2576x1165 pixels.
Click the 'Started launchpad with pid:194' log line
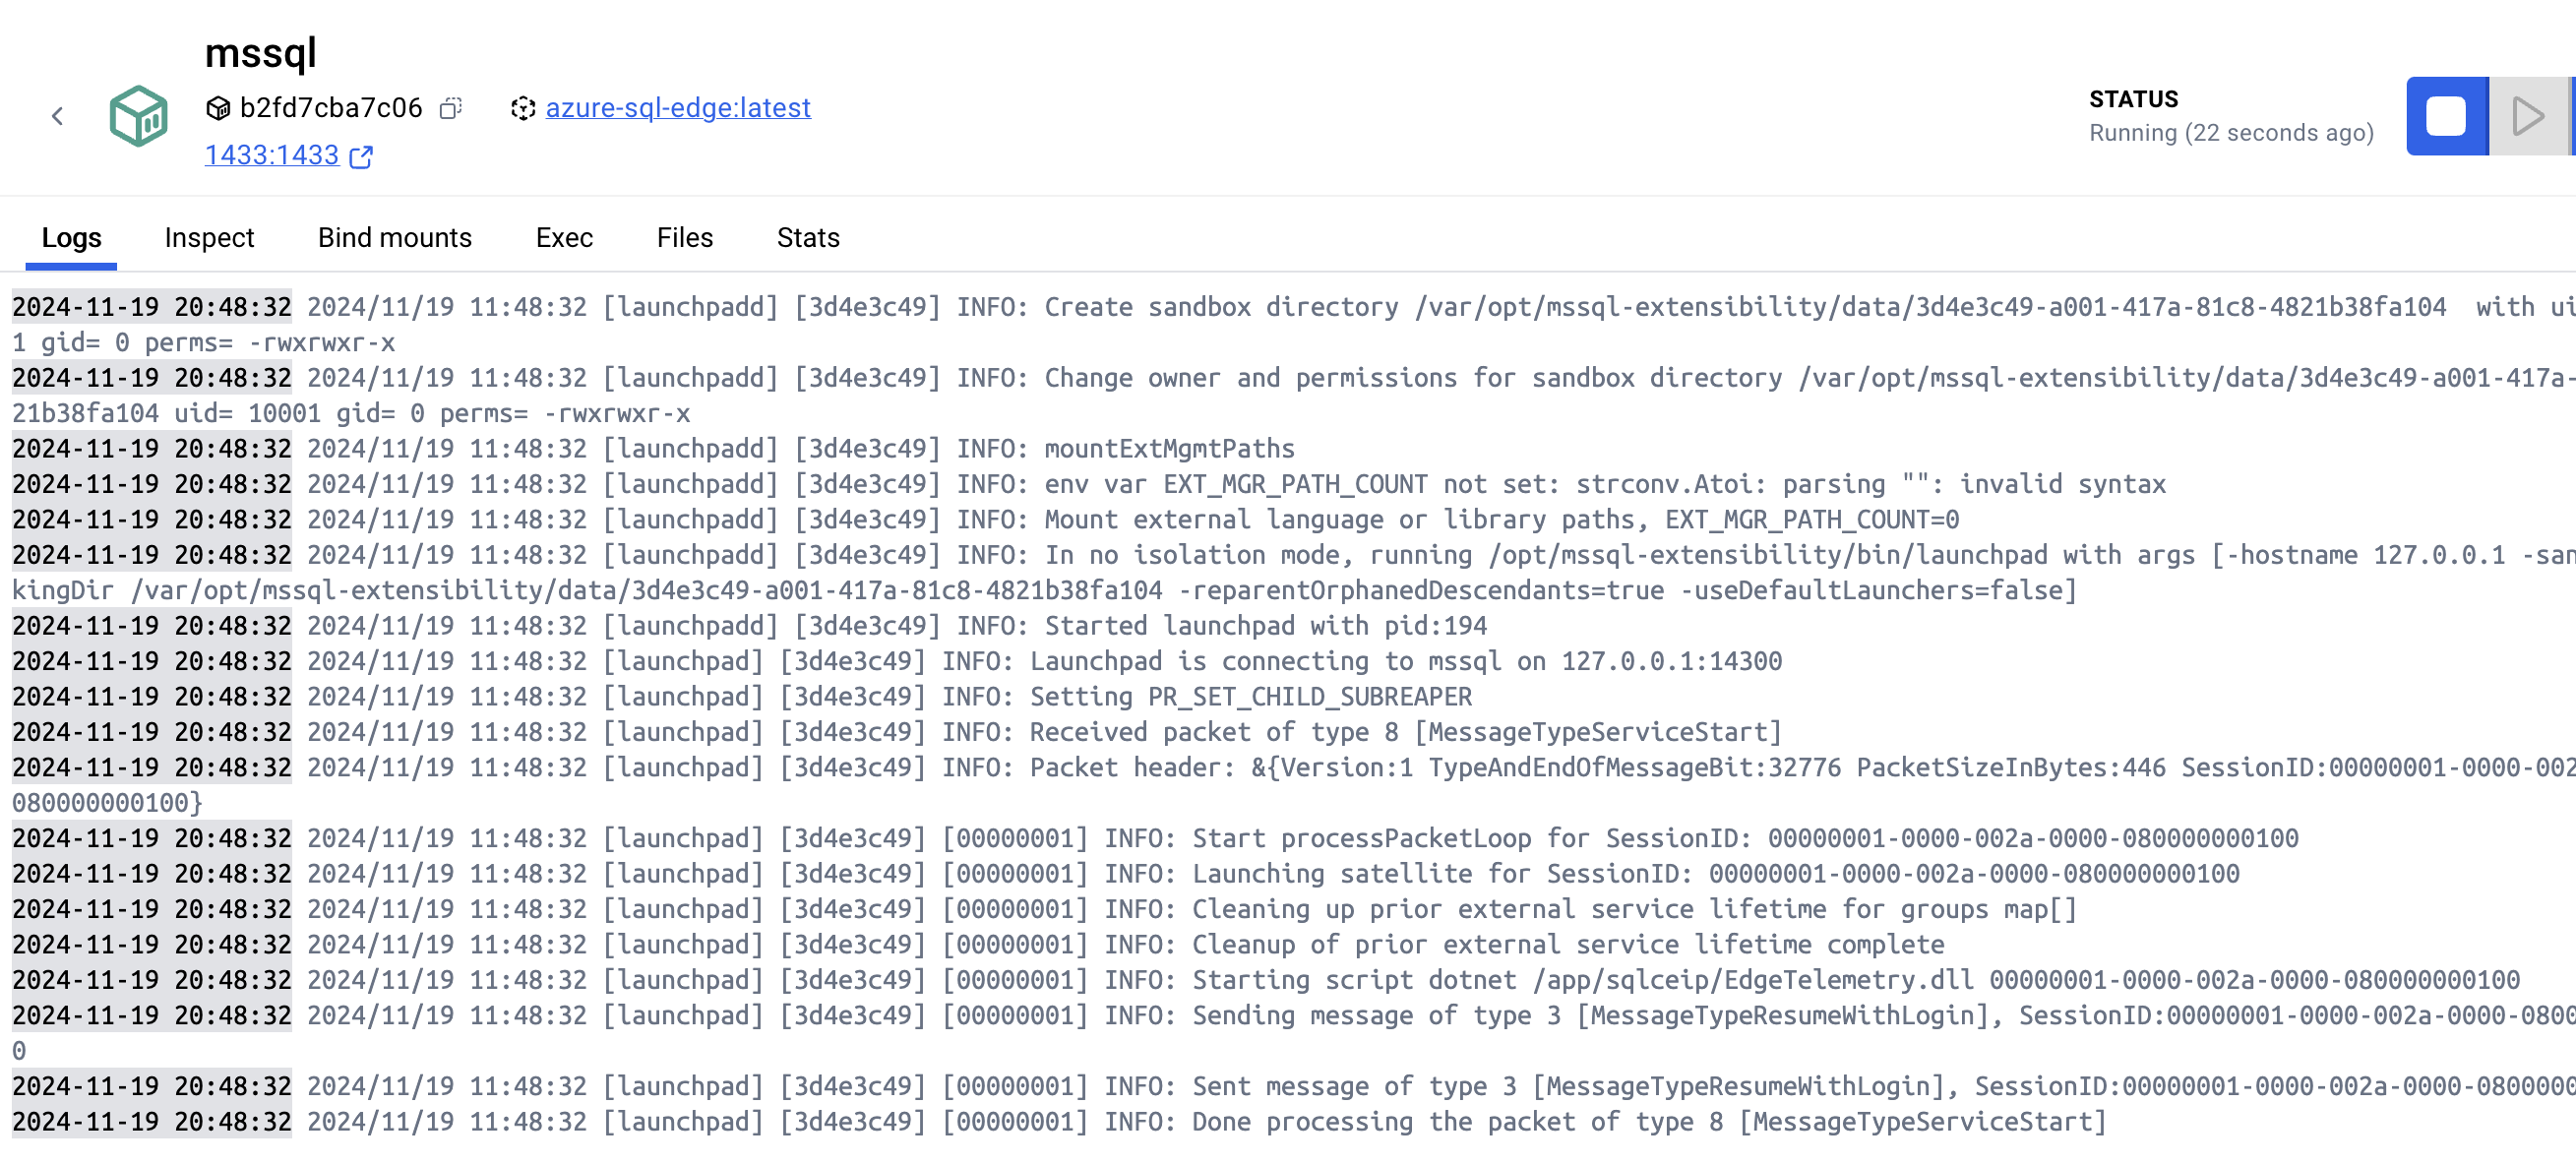pos(1264,626)
